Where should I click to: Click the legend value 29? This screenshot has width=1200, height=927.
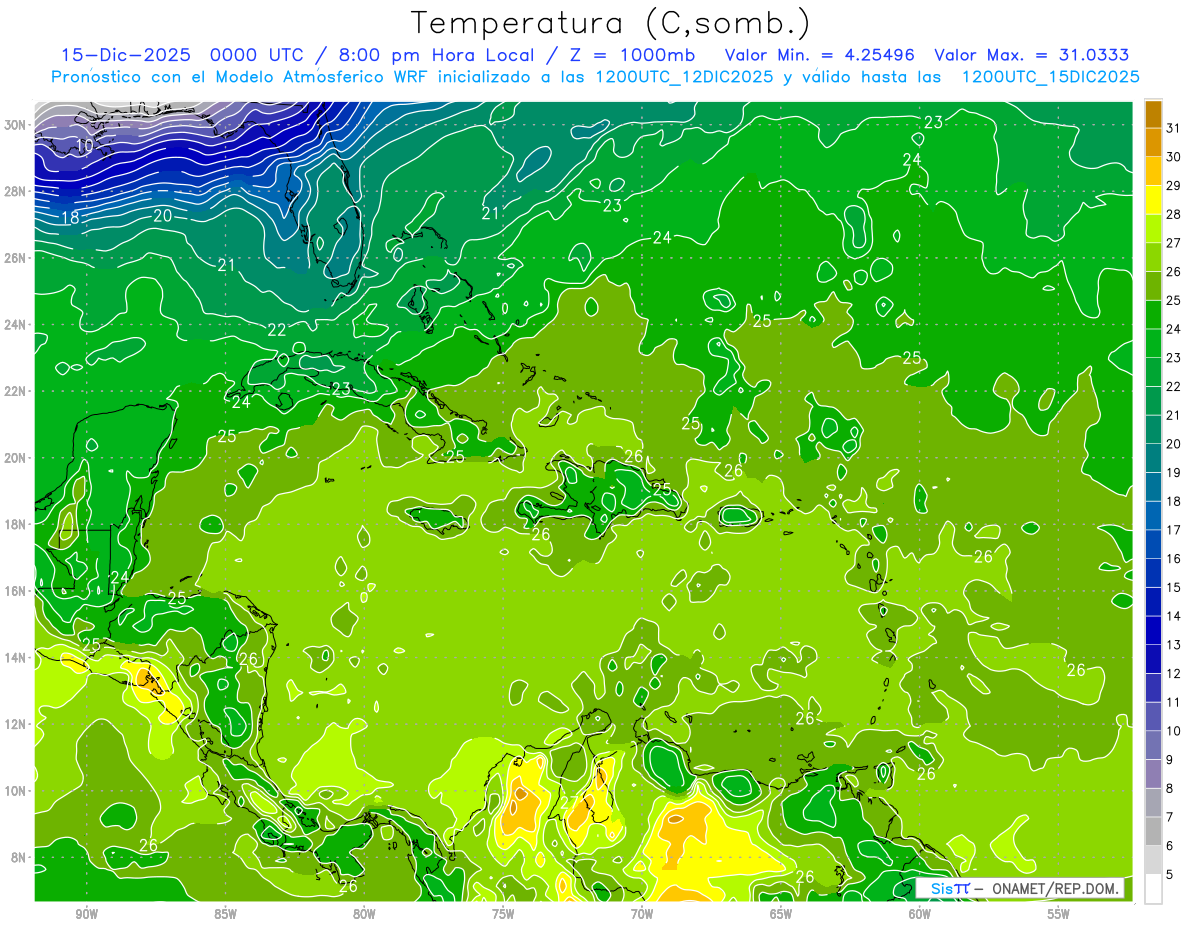1174,185
